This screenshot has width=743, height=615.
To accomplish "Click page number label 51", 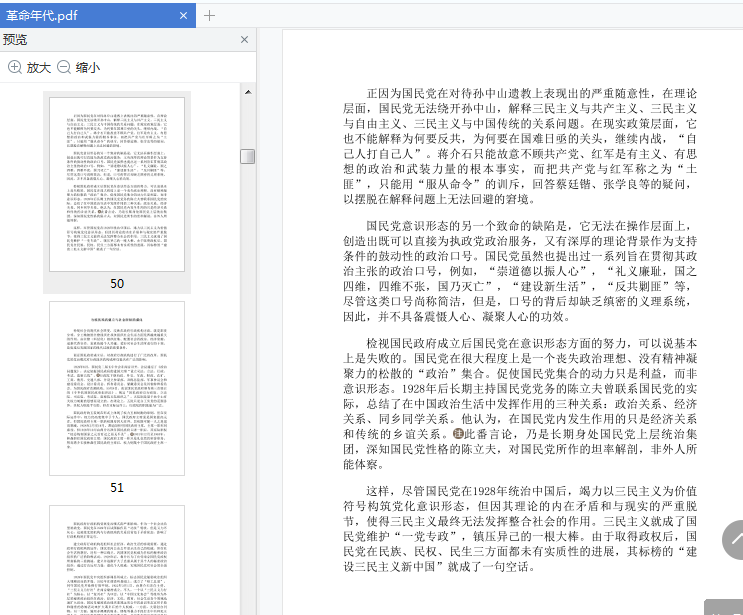I will pyautogui.click(x=117, y=488).
